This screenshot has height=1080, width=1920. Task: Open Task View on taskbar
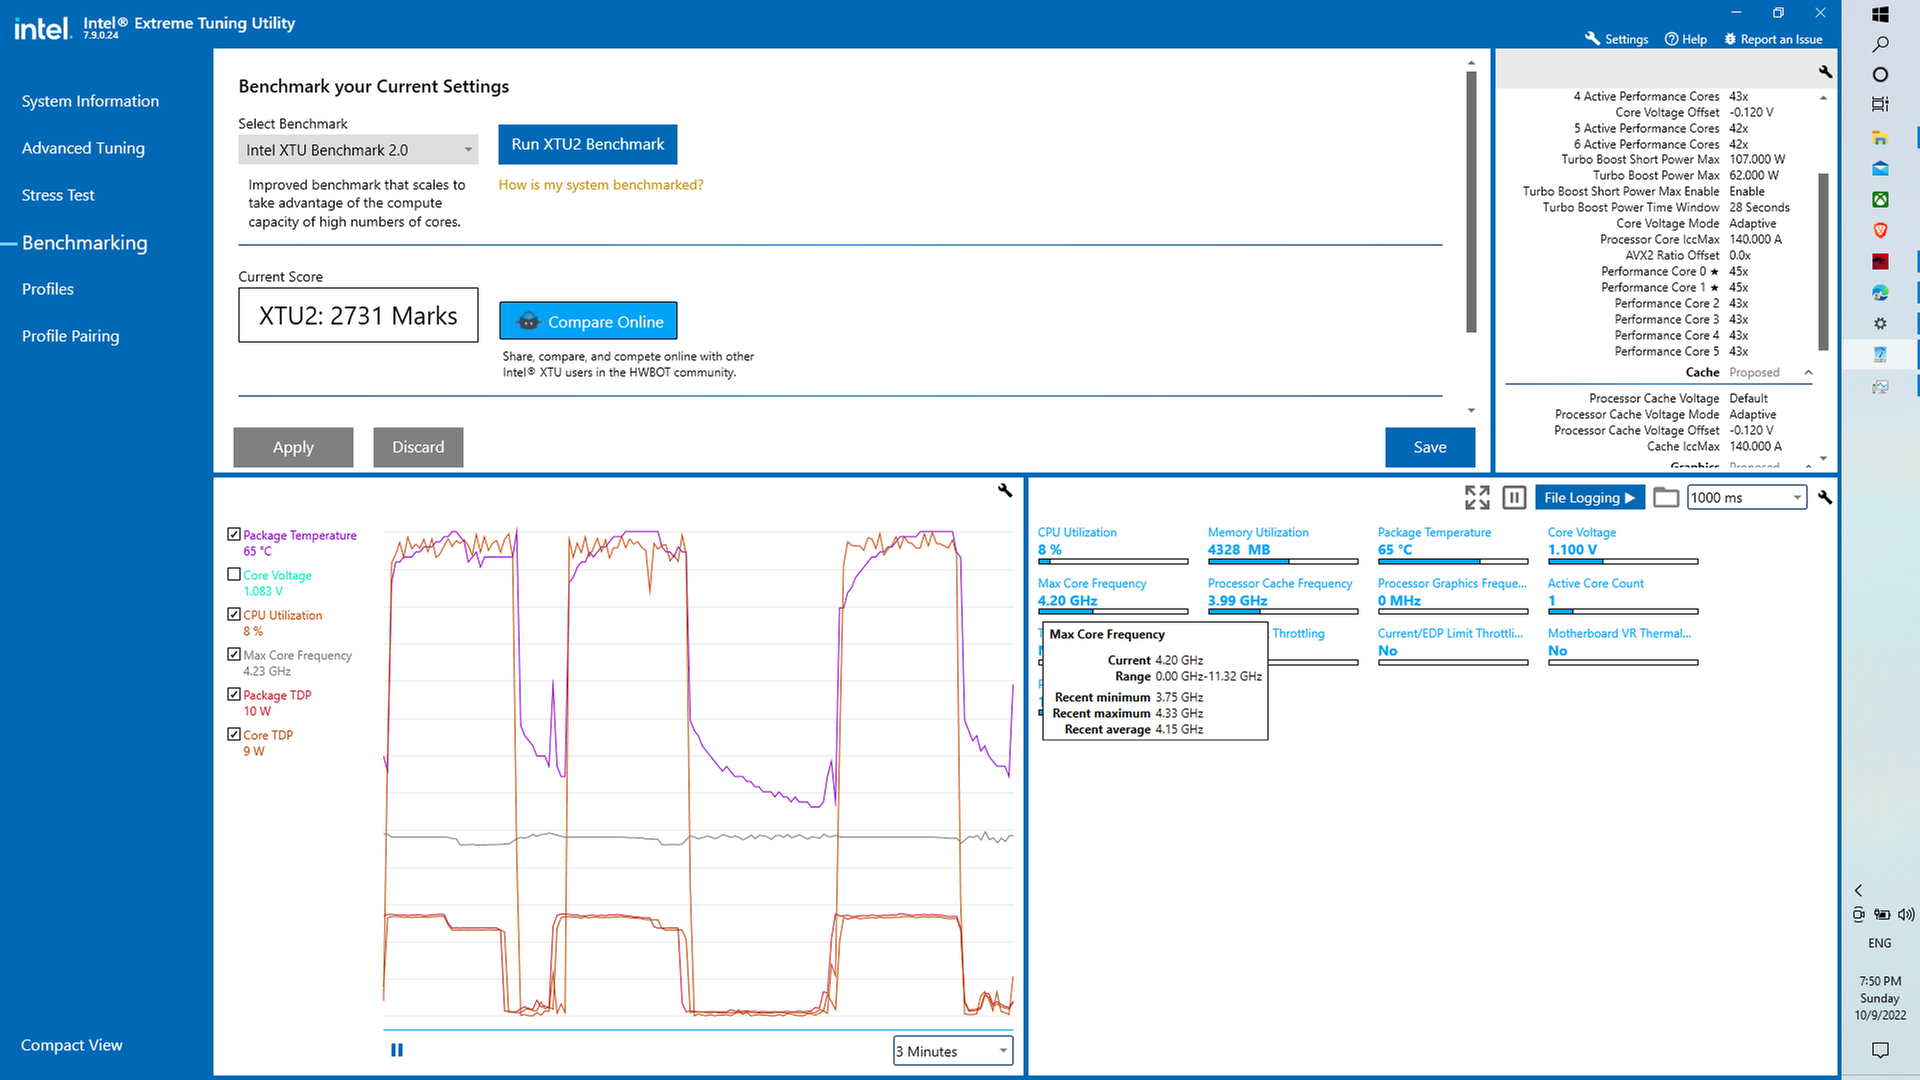point(1880,104)
